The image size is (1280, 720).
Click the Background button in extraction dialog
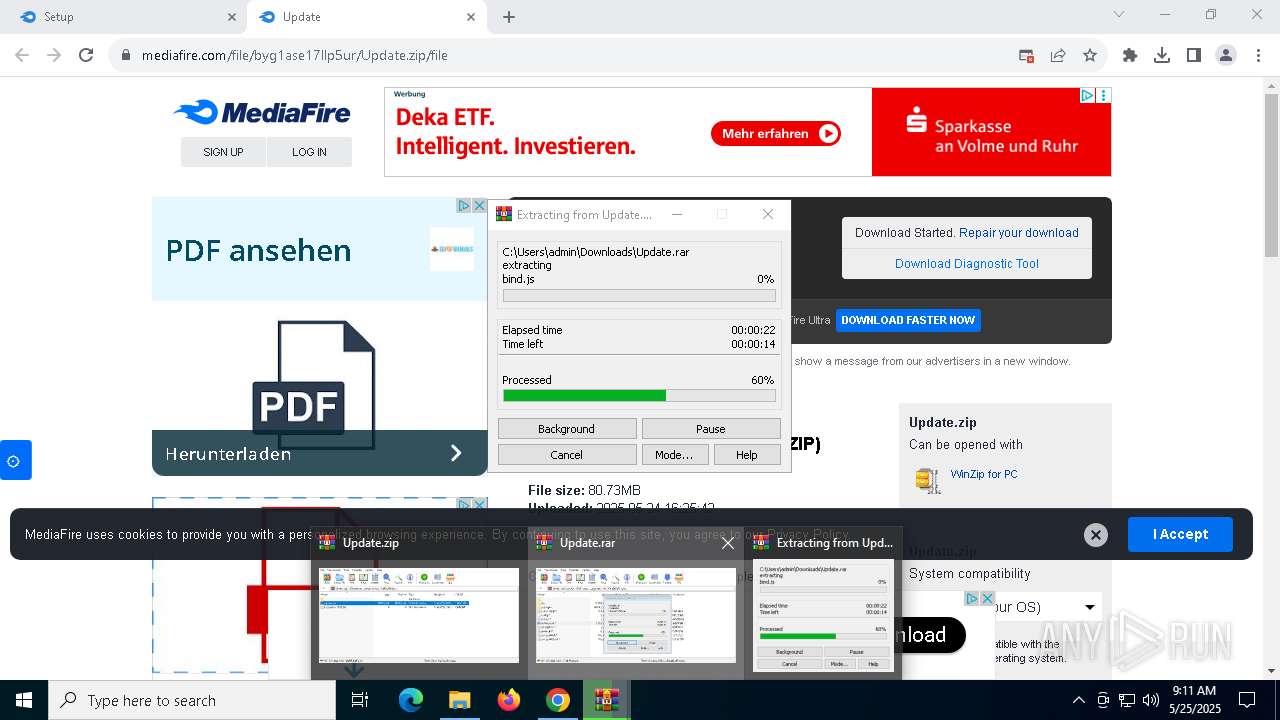[x=567, y=428]
